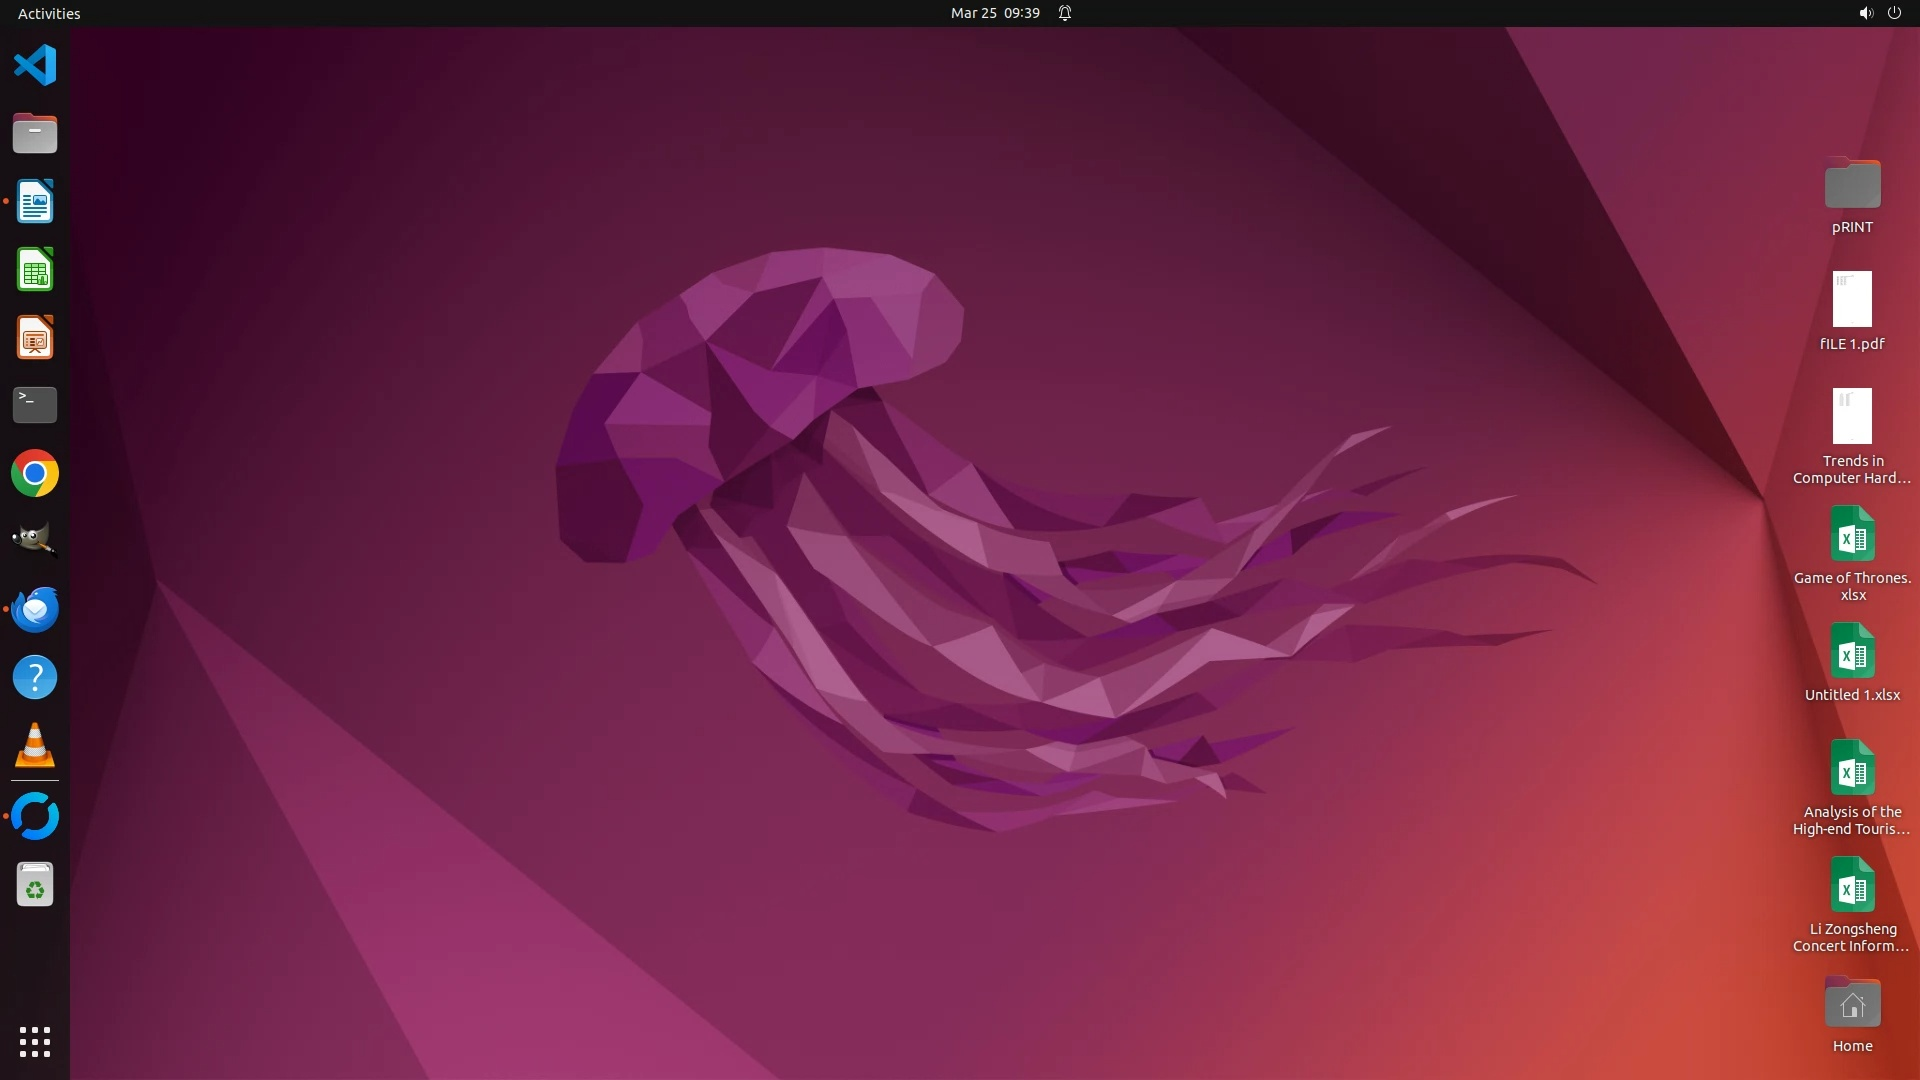Launch LibreOffice Calc from the dock
This screenshot has width=1920, height=1080.
point(35,270)
